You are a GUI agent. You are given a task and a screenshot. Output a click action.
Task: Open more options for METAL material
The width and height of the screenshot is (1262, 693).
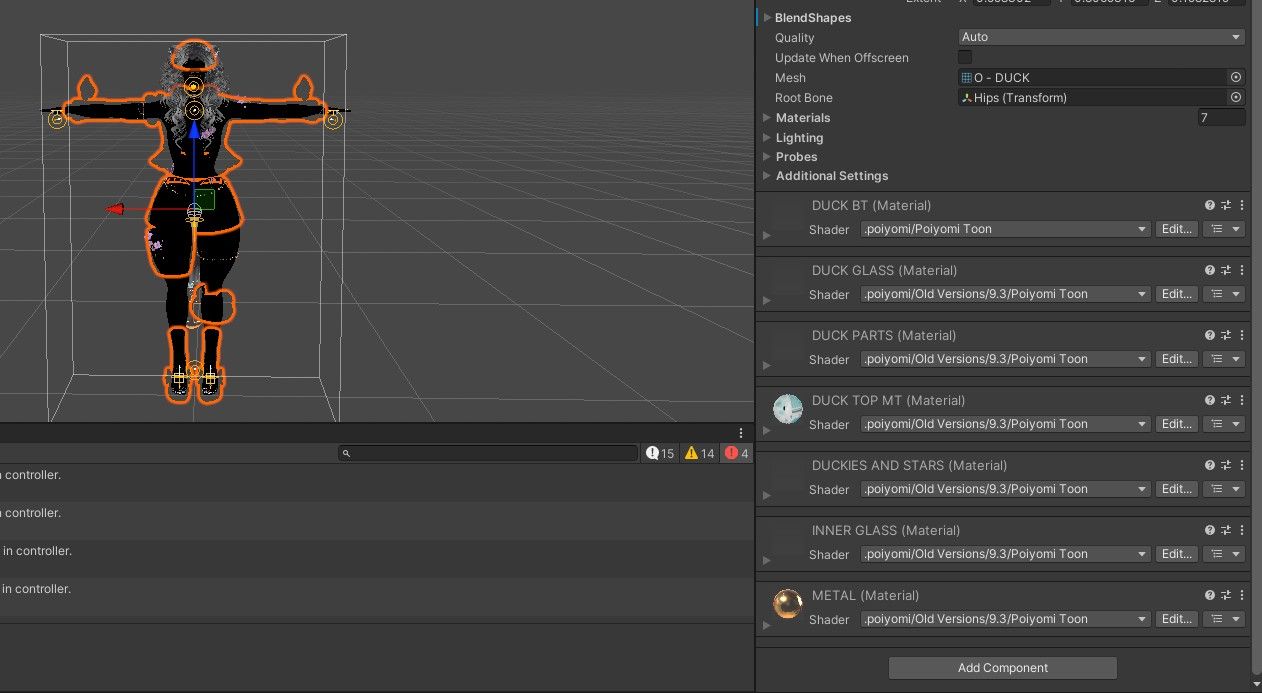click(1241, 595)
